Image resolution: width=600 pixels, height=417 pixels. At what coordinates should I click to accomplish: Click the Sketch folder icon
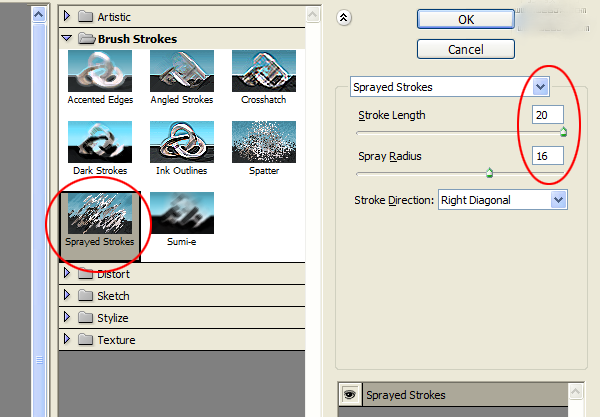click(85, 295)
